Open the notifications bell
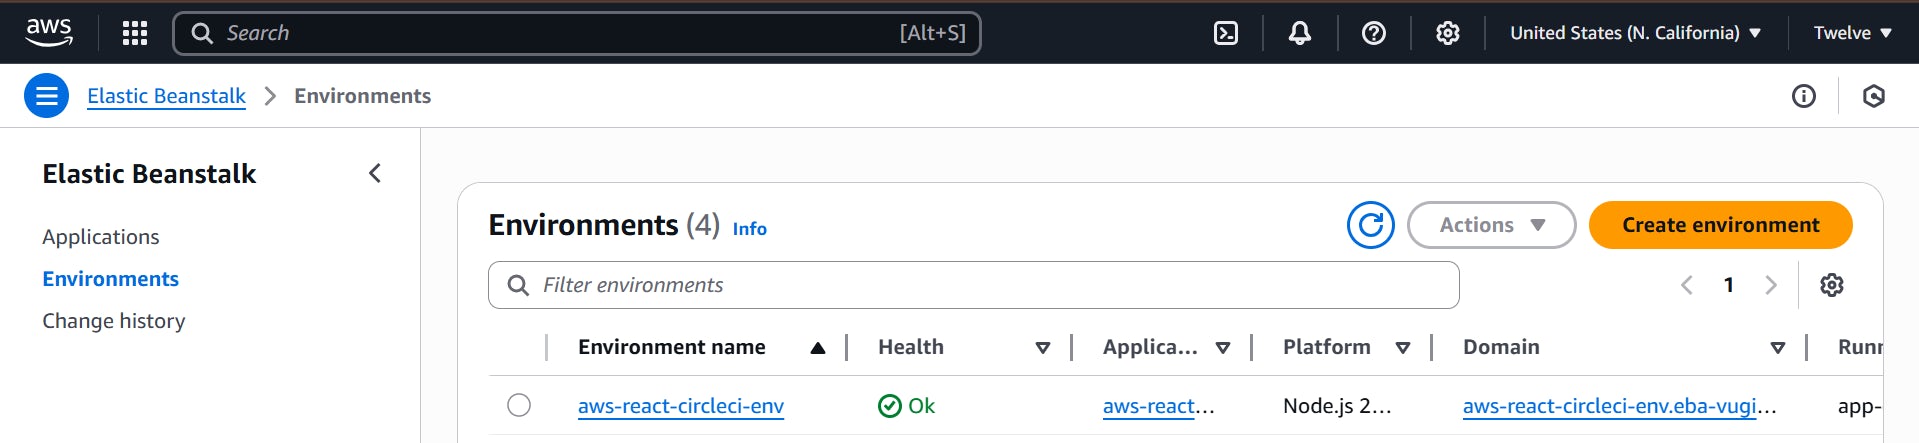The width and height of the screenshot is (1919, 443). point(1300,33)
